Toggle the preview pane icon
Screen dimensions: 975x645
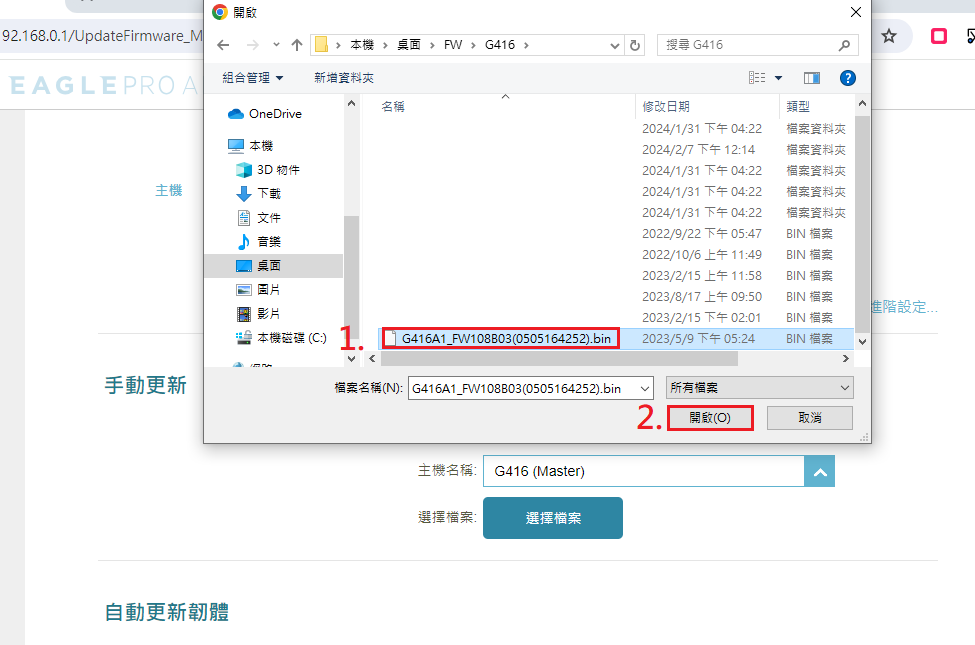pyautogui.click(x=811, y=78)
